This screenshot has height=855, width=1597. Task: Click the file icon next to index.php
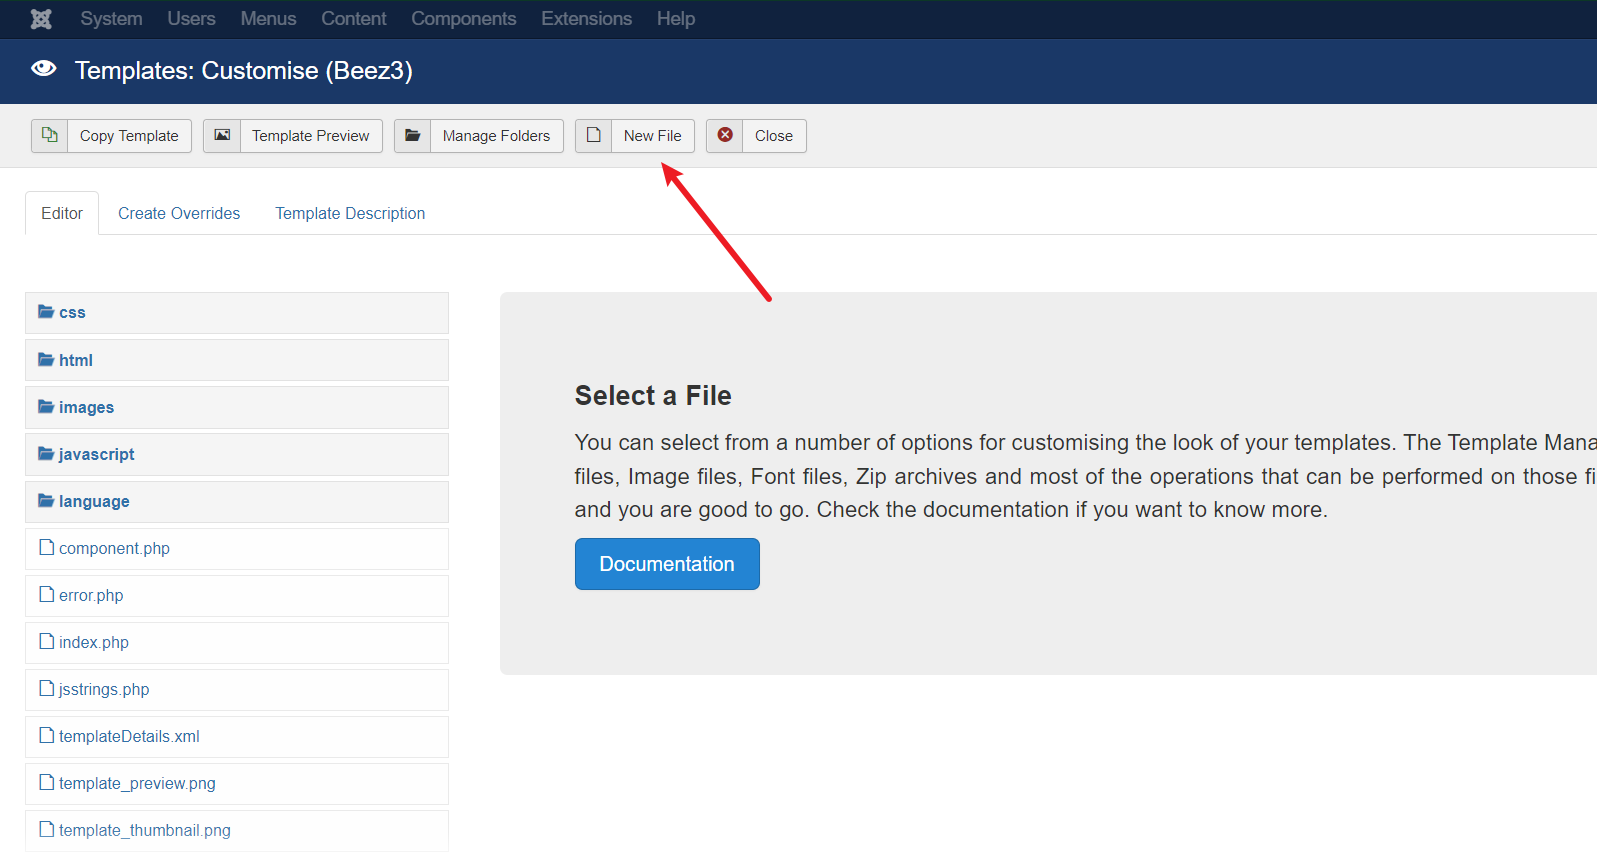46,641
